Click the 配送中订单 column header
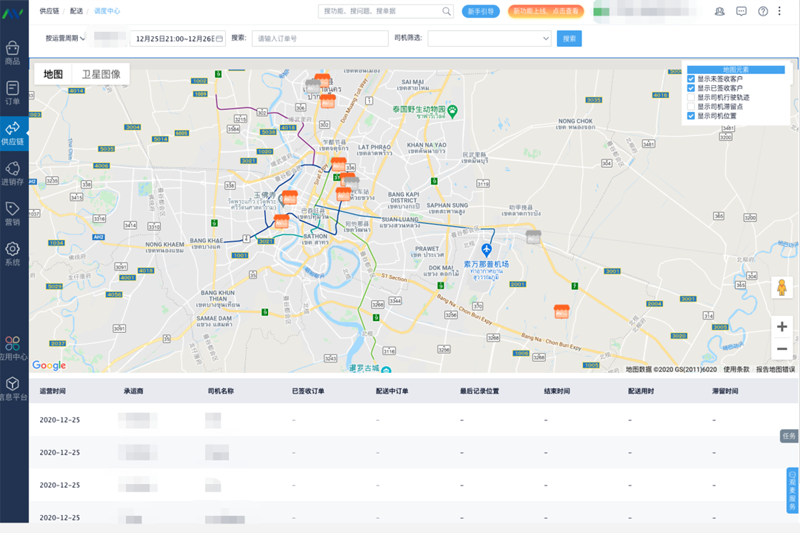800x533 pixels. coord(392,391)
